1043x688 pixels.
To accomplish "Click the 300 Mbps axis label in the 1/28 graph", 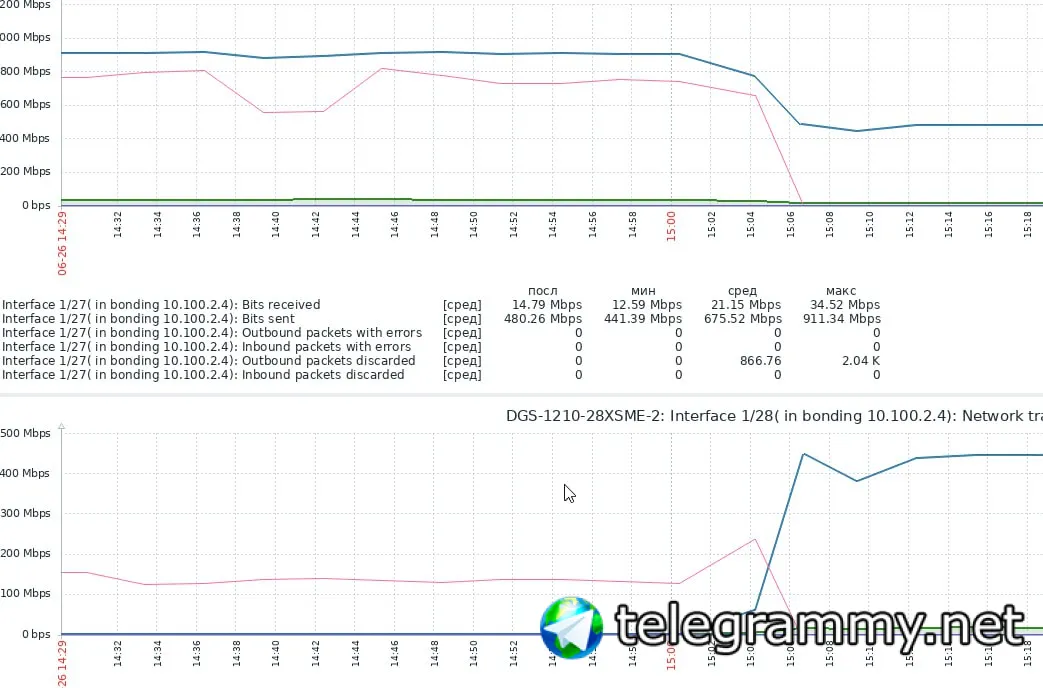I will (x=25, y=513).
